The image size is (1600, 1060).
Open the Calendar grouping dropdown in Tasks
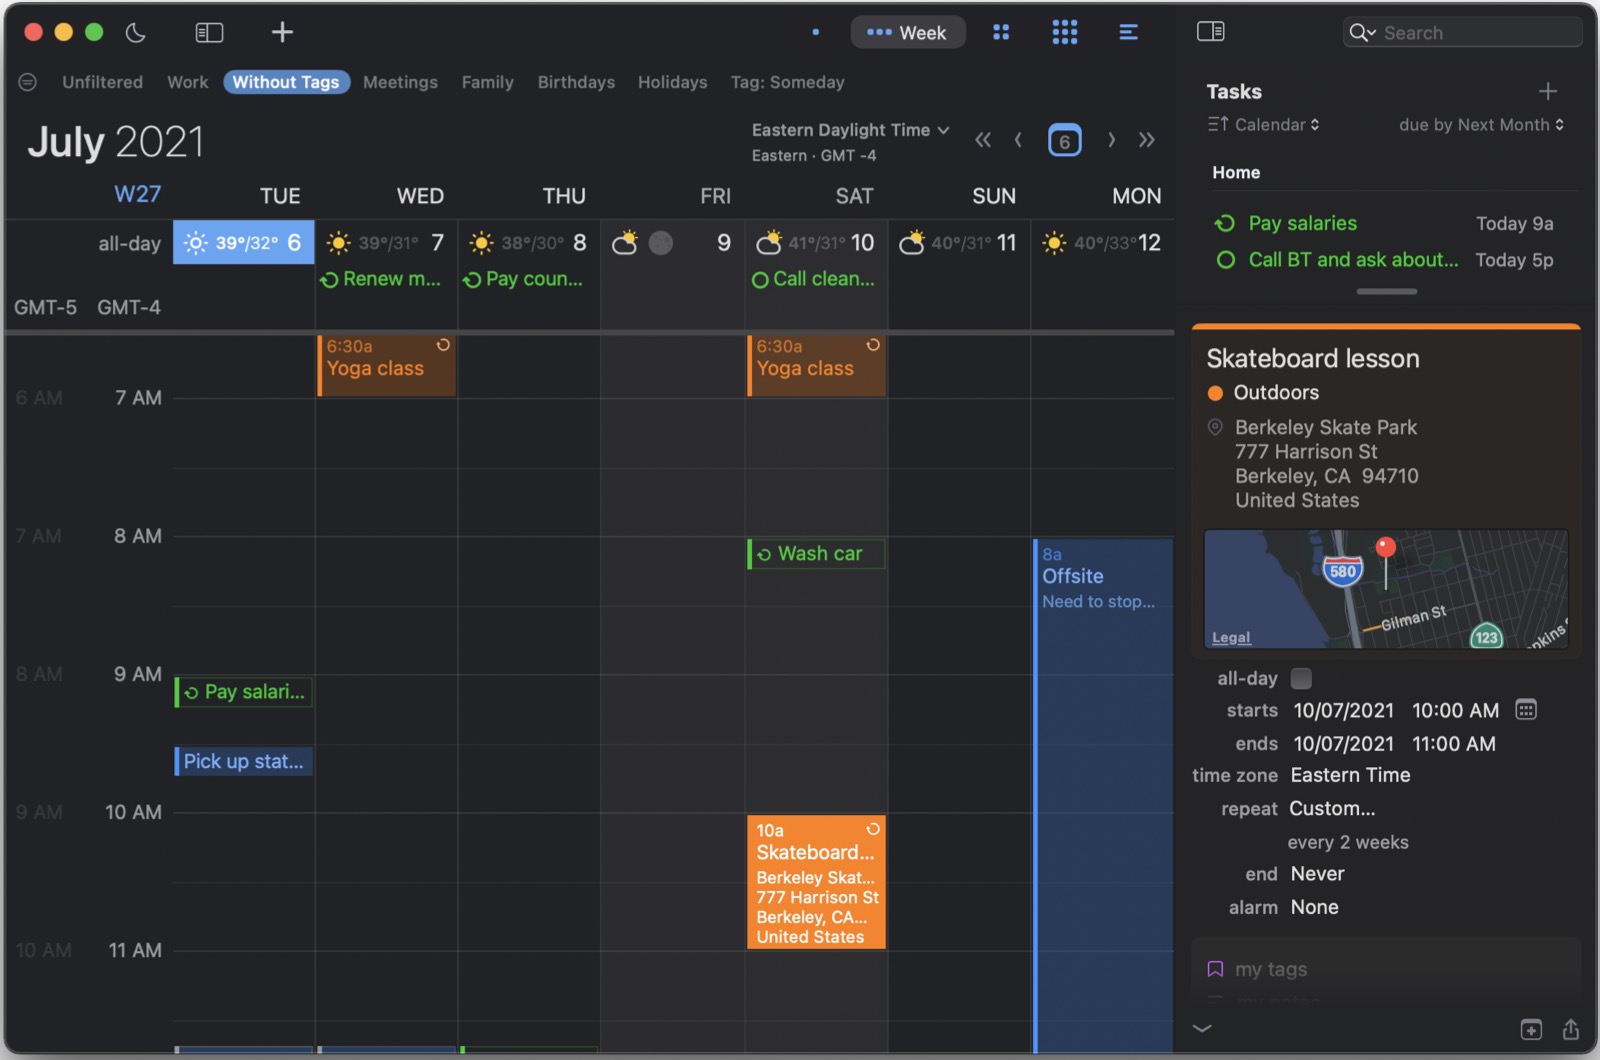pos(1277,124)
